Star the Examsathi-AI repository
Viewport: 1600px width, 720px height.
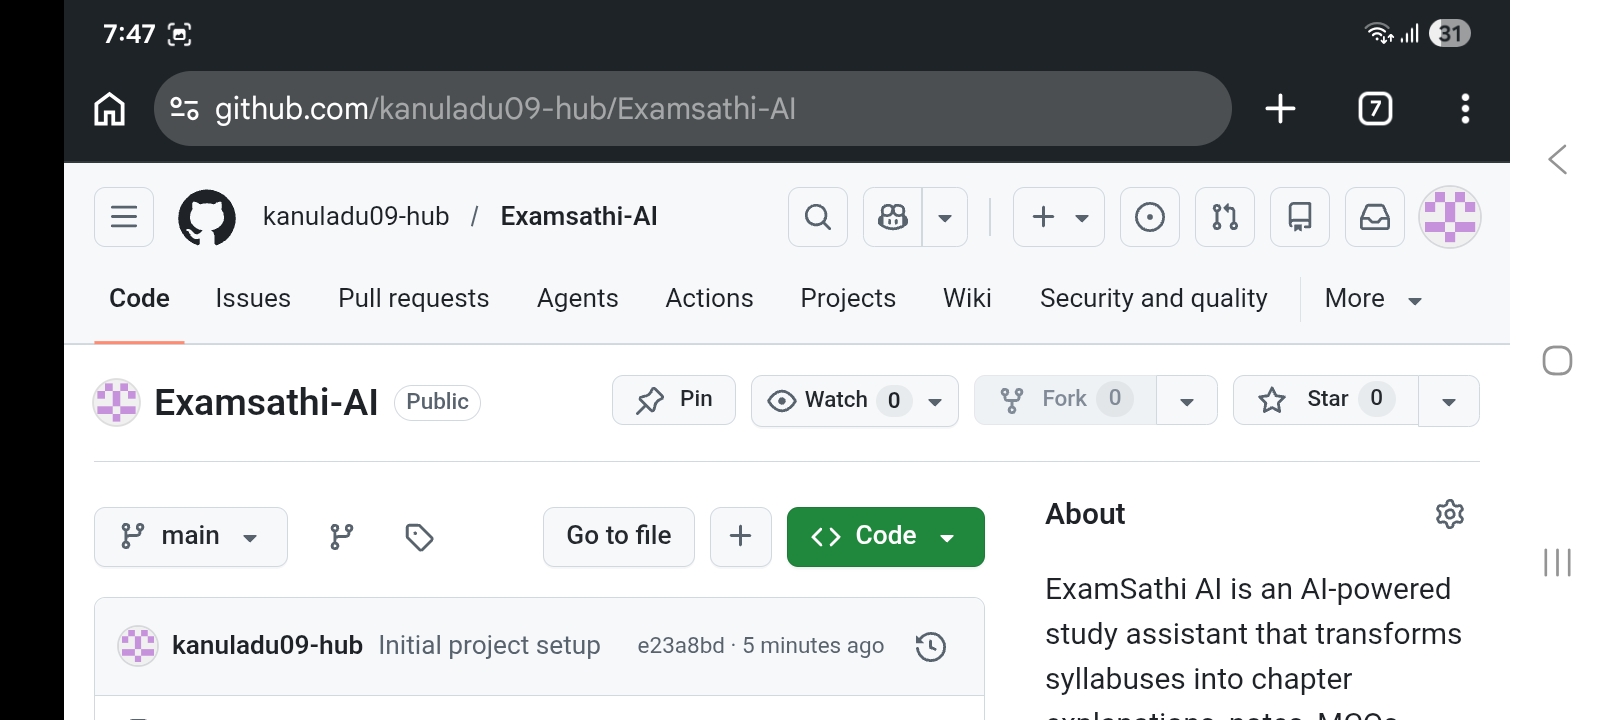click(1326, 400)
